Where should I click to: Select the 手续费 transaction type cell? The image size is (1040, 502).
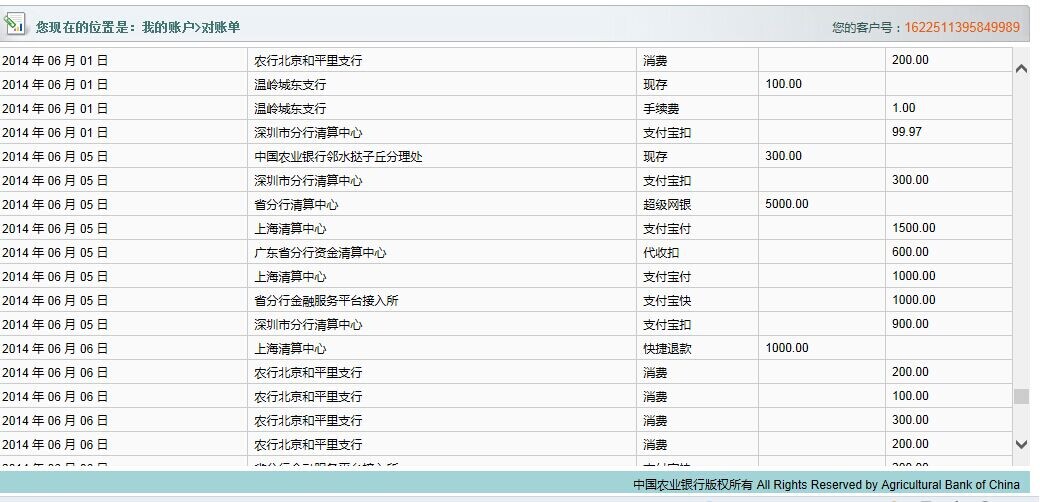661,108
